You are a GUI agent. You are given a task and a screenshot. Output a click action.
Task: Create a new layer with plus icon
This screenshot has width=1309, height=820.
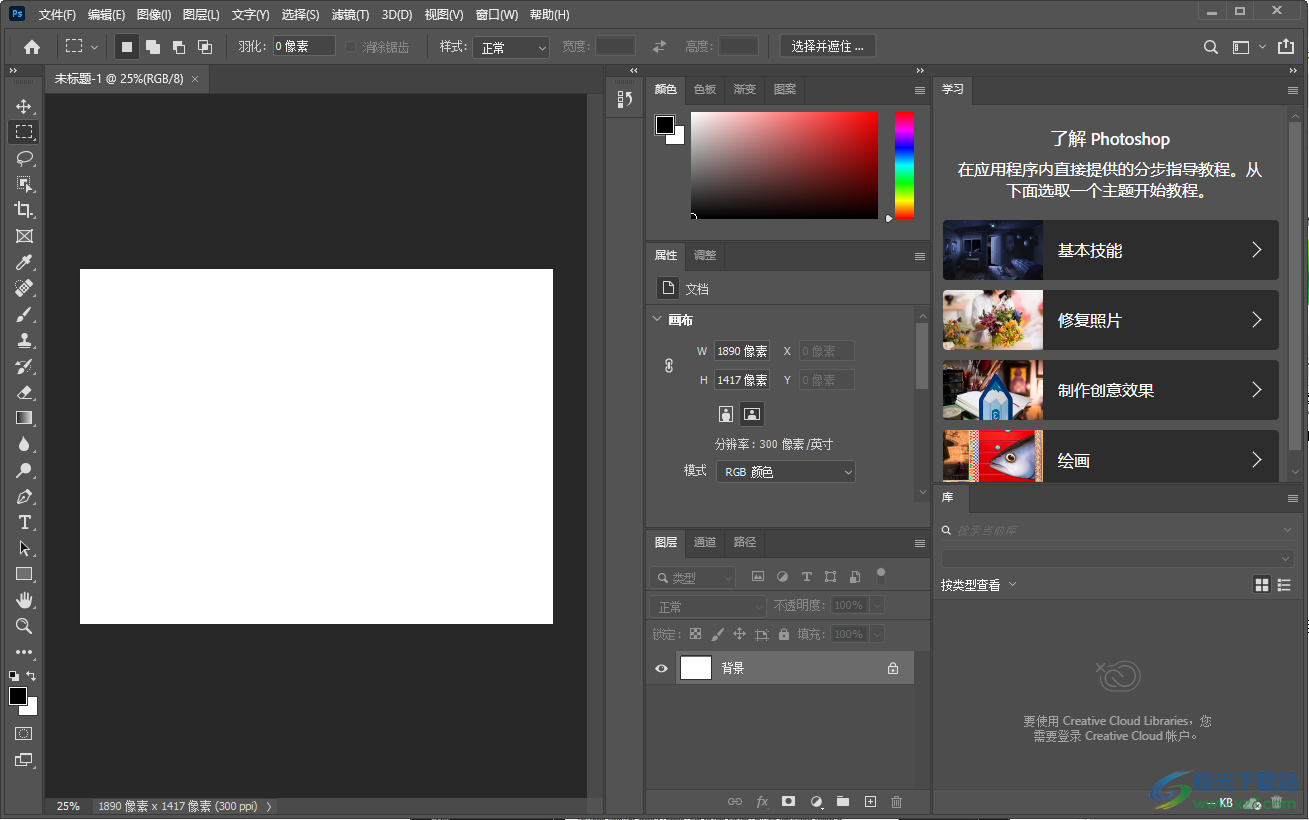click(870, 802)
